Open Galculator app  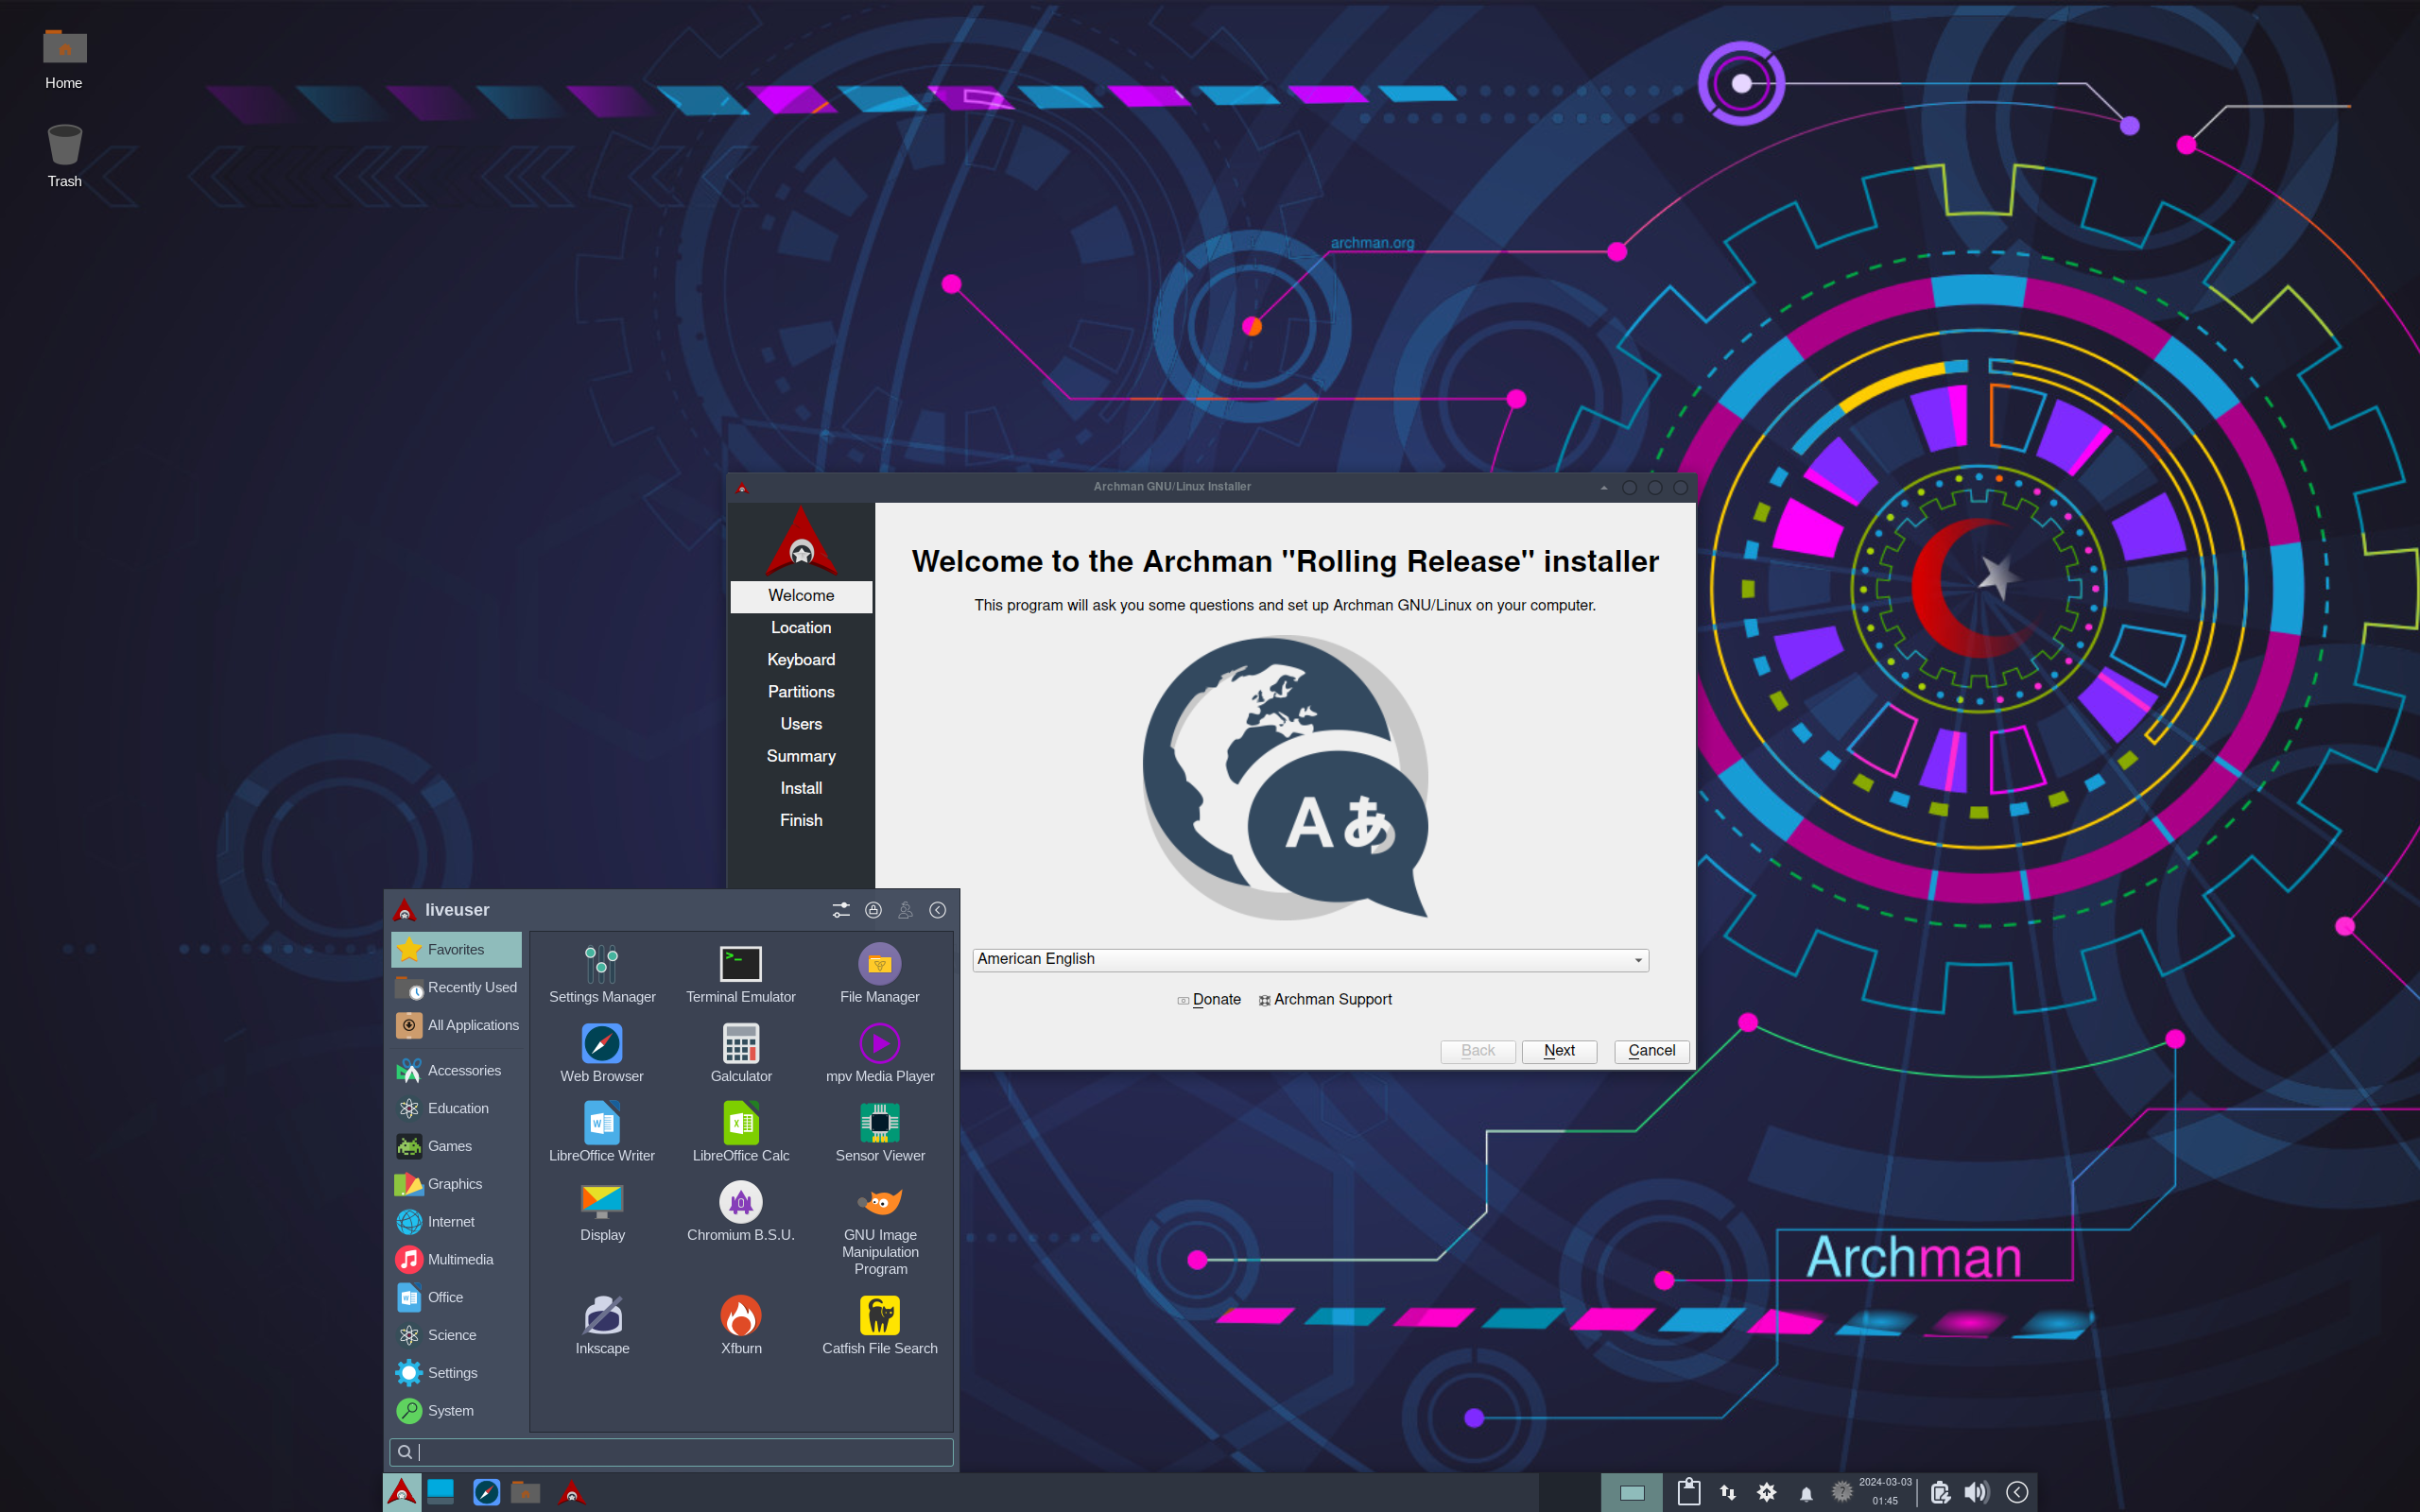pyautogui.click(x=741, y=1053)
